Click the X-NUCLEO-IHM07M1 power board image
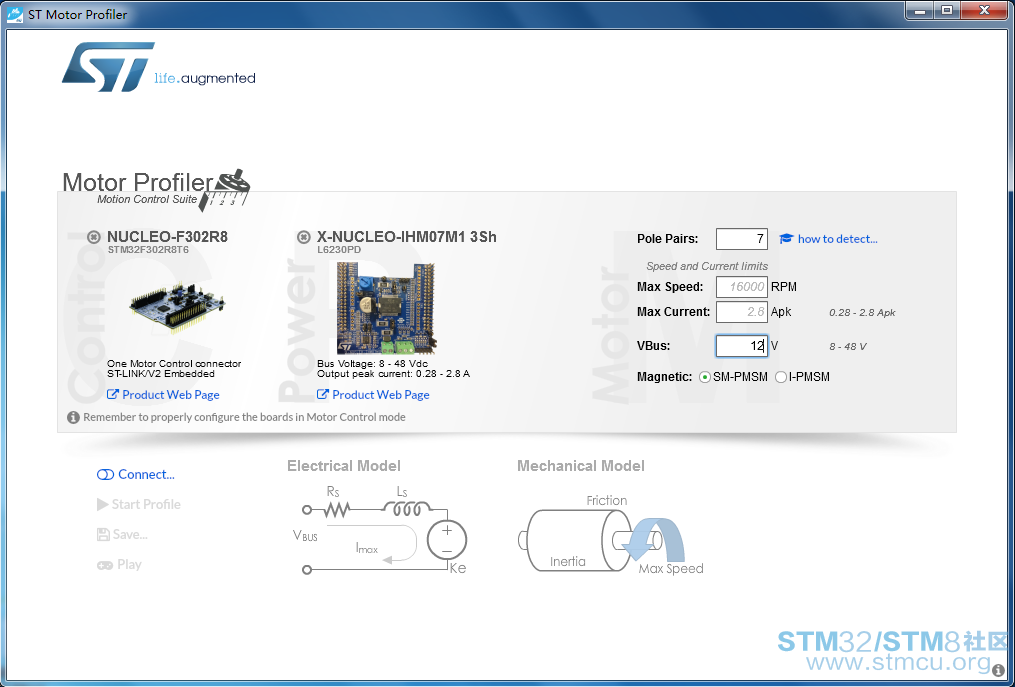The image size is (1015, 687). point(386,308)
